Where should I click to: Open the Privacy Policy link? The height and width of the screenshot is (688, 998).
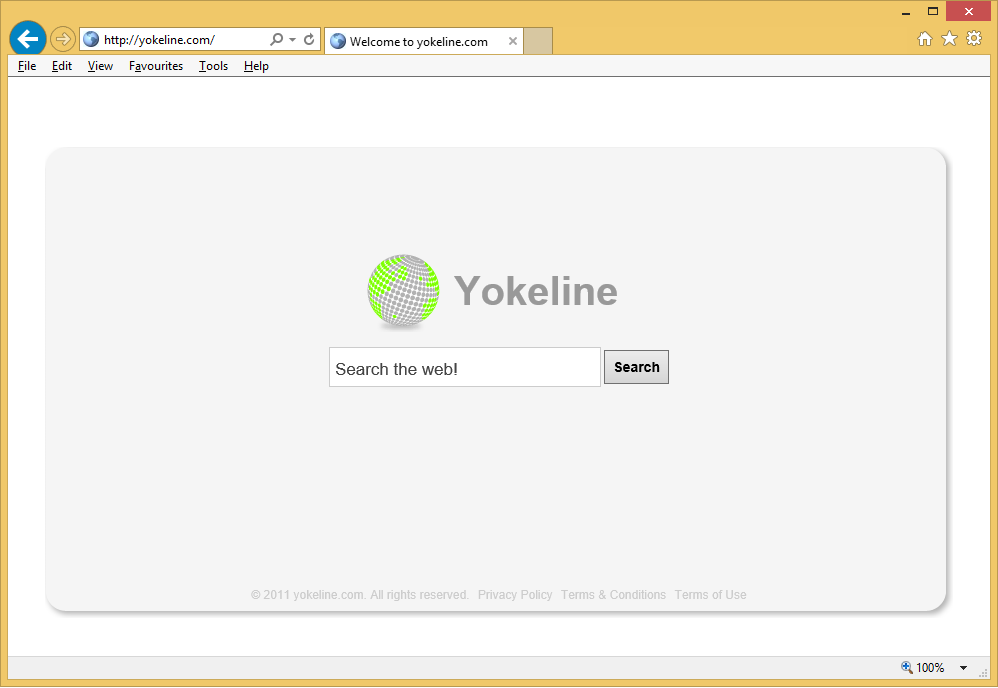[515, 595]
